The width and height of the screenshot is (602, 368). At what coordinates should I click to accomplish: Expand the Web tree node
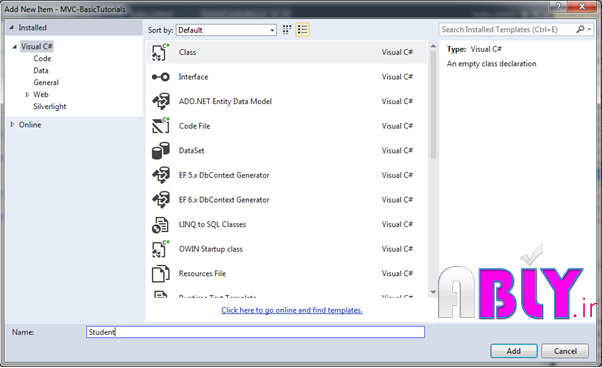[27, 94]
